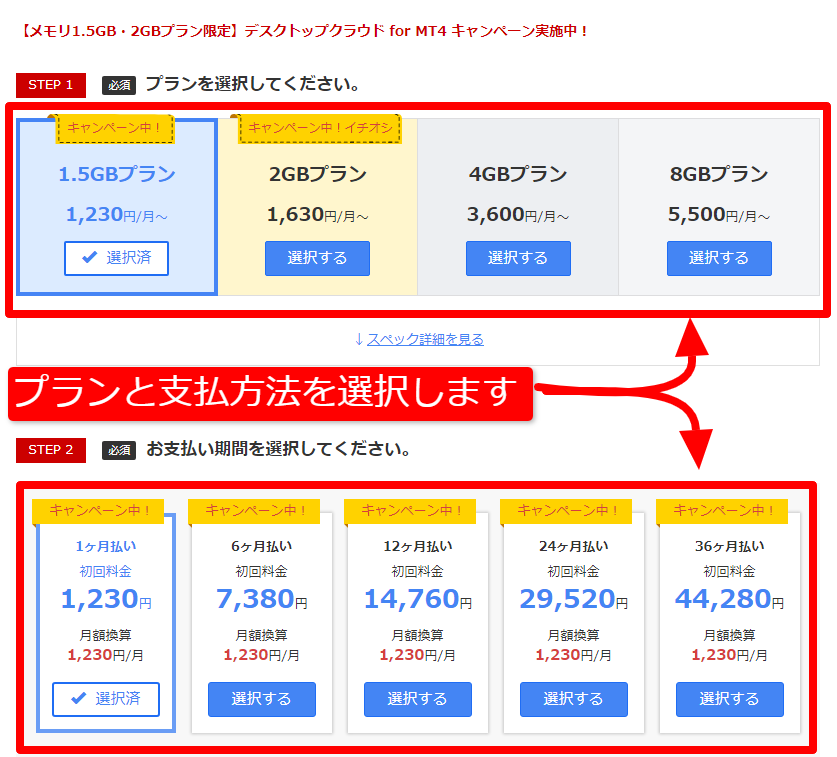Pick the 8GBプラン 選択する button
Viewport: 837px width, 757px height.
pos(719,258)
